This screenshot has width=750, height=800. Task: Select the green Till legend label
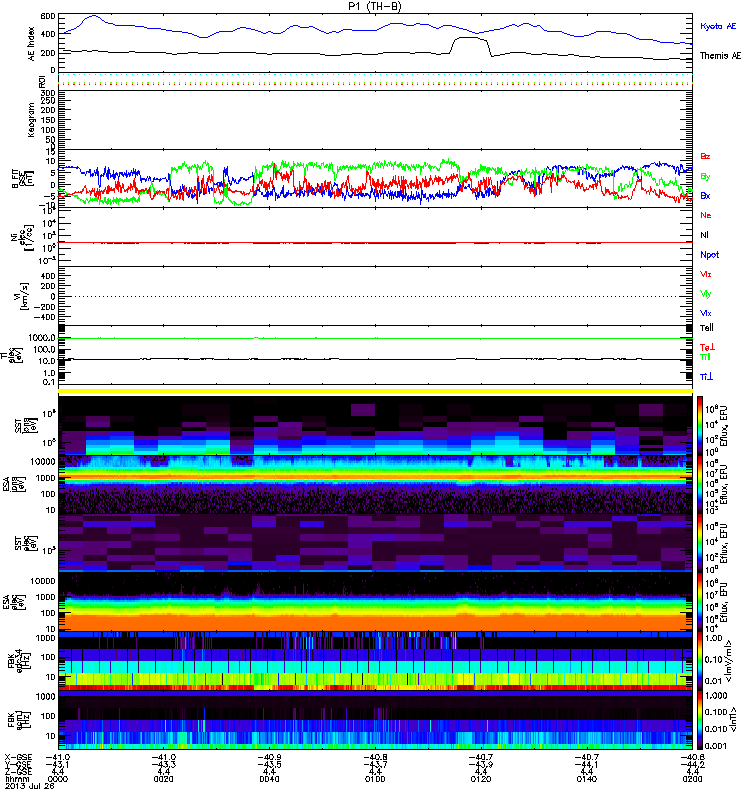(705, 357)
